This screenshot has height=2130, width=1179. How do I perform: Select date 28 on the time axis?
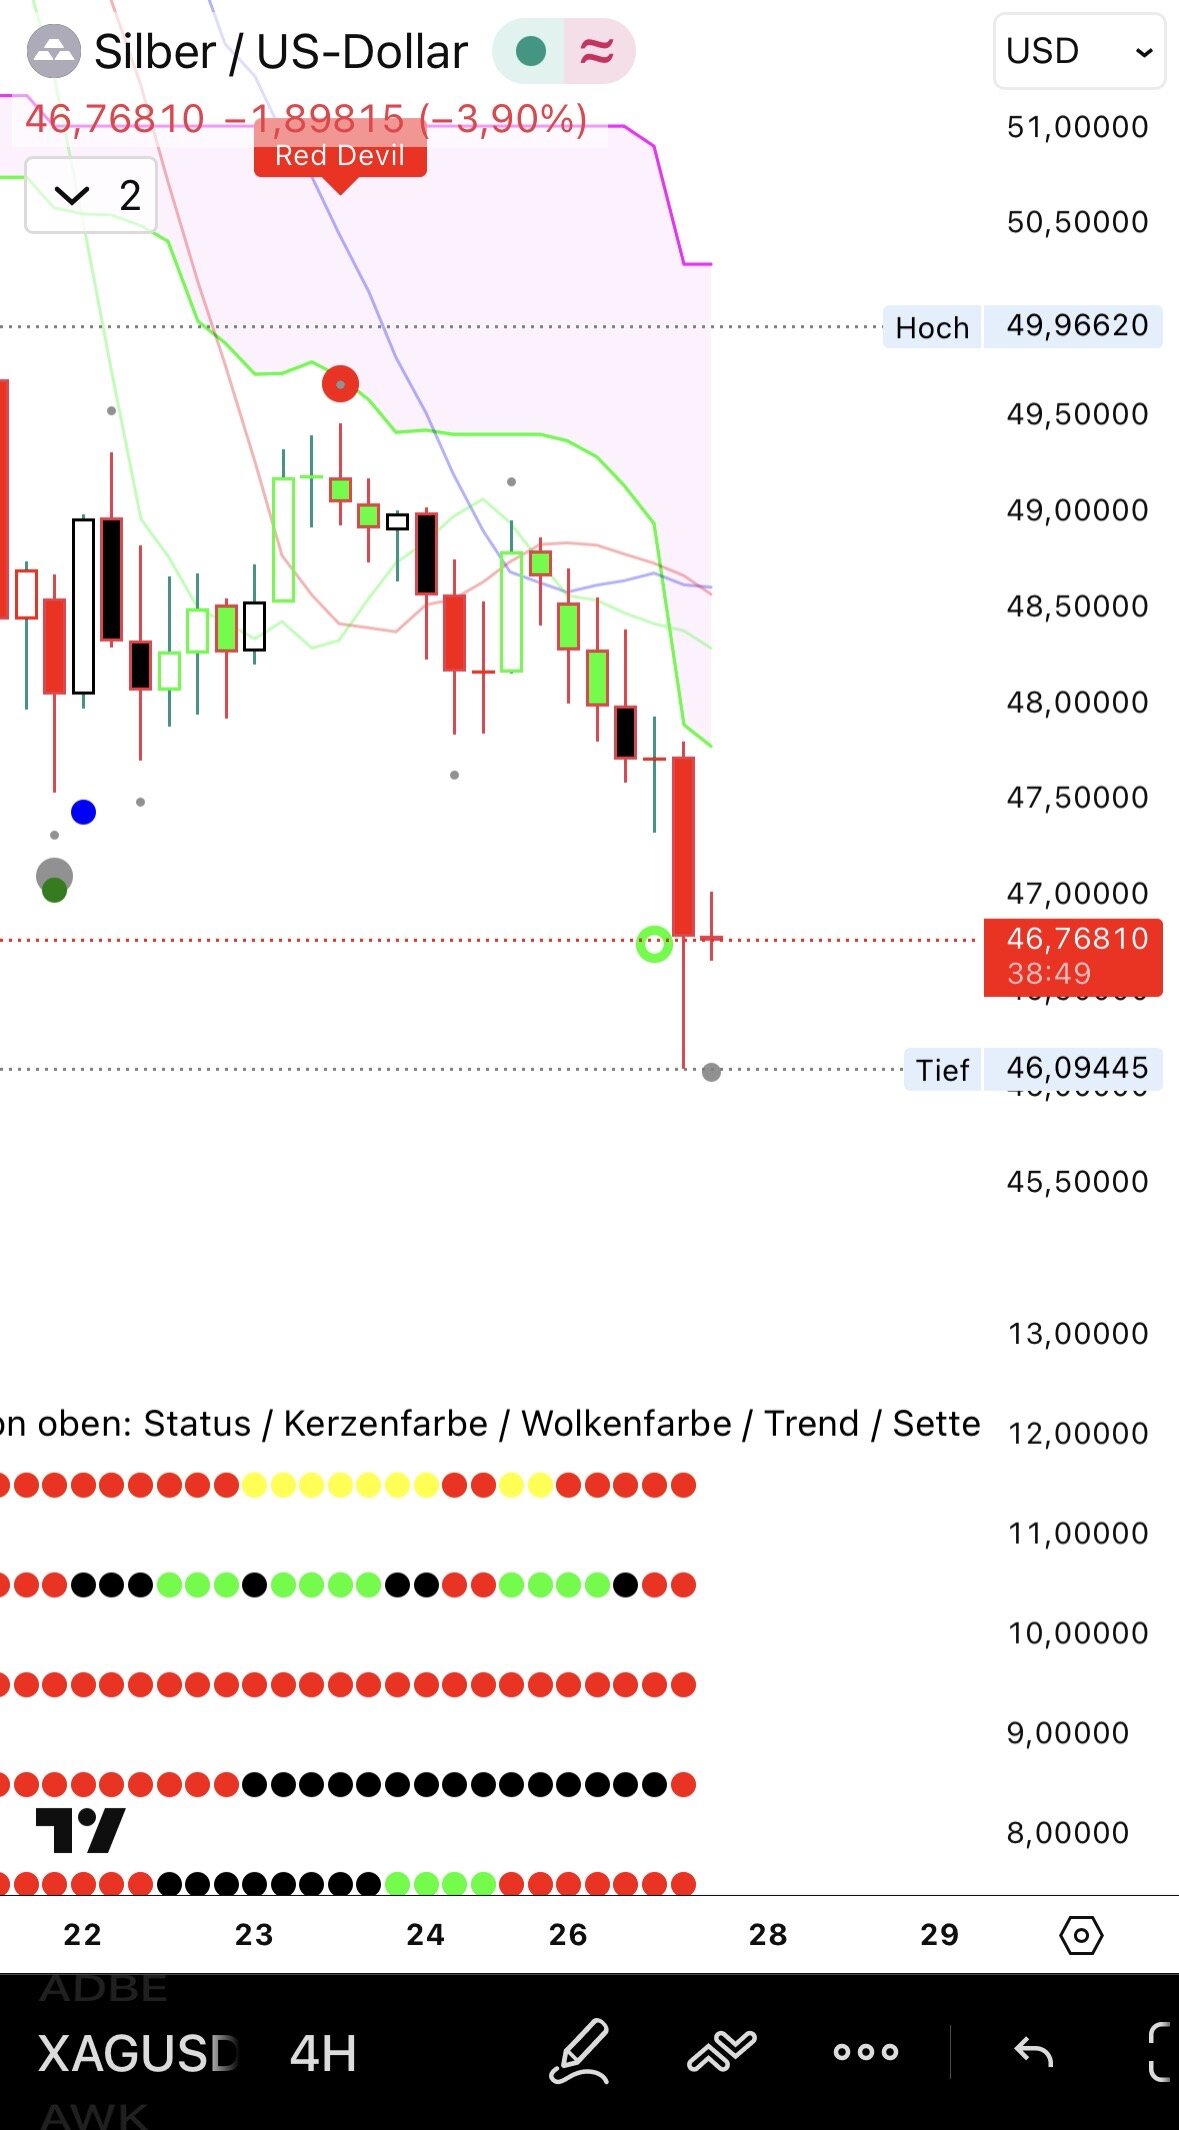tap(768, 1935)
